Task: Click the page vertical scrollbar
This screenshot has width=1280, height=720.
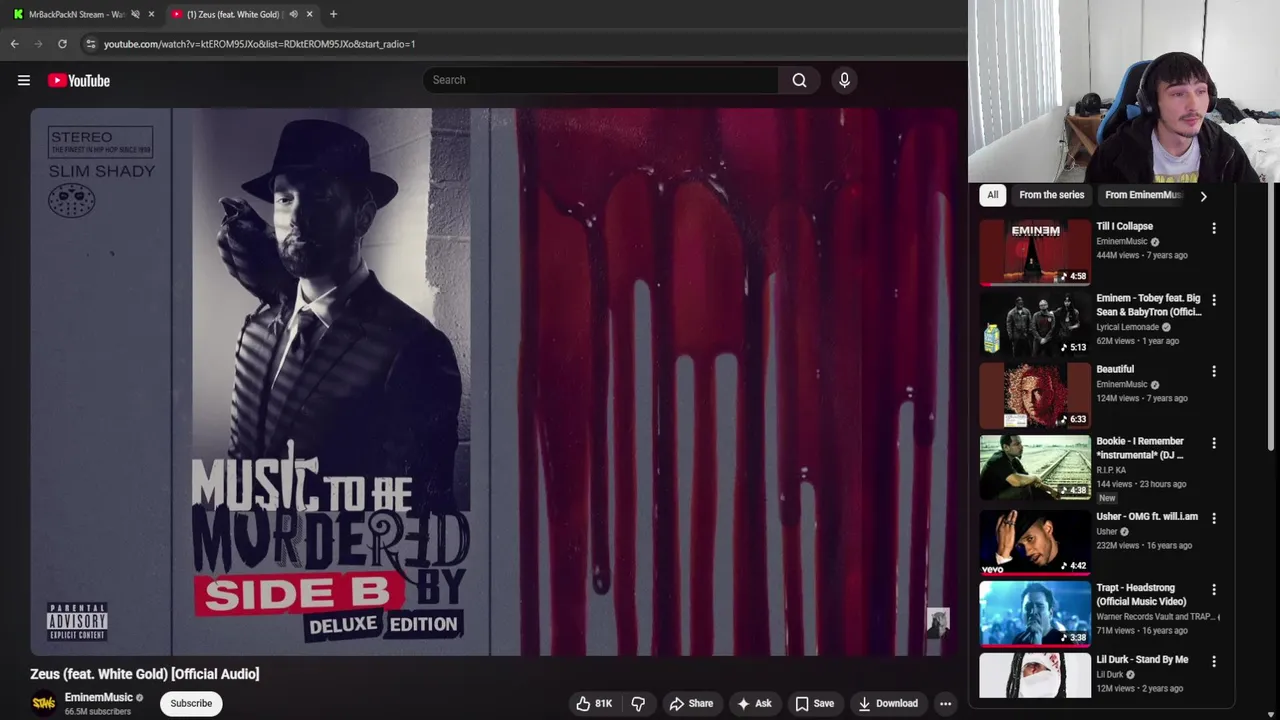Action: 1272,315
